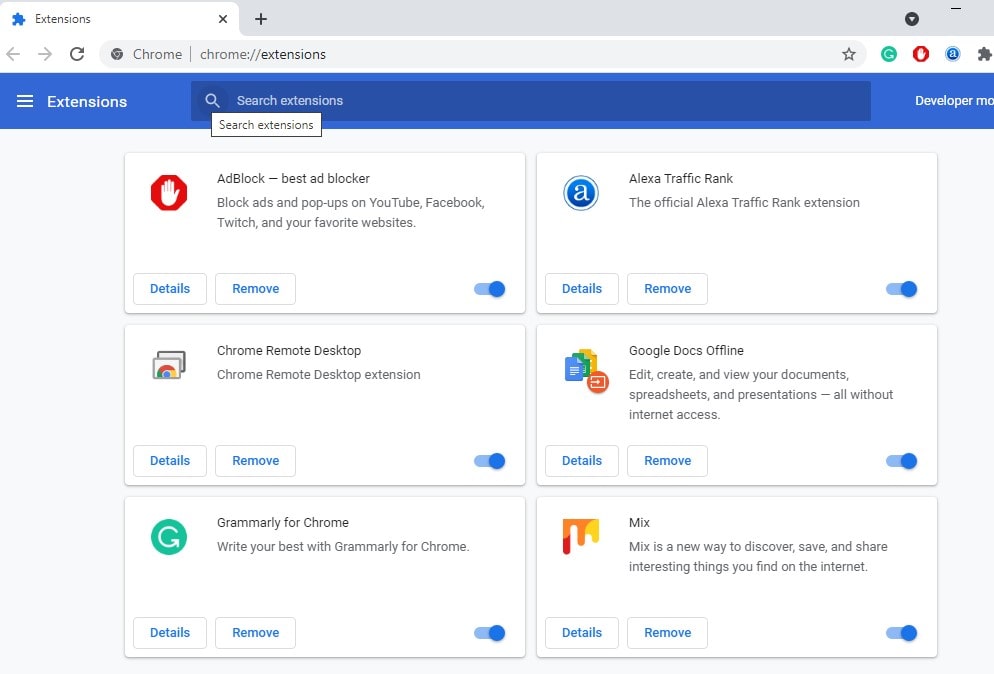Image resolution: width=994 pixels, height=674 pixels.
Task: Open a new tab with plus button
Action: click(261, 19)
